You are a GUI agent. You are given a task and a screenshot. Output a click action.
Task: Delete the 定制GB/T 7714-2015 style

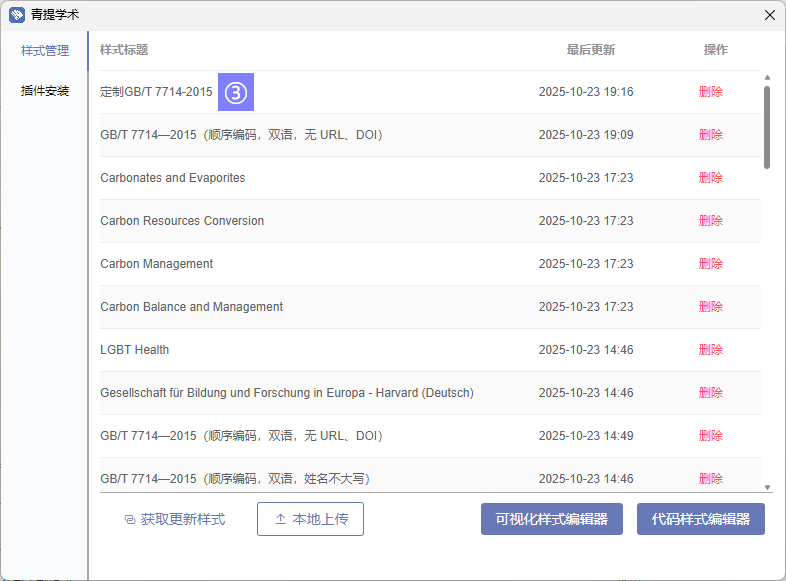pyautogui.click(x=710, y=92)
